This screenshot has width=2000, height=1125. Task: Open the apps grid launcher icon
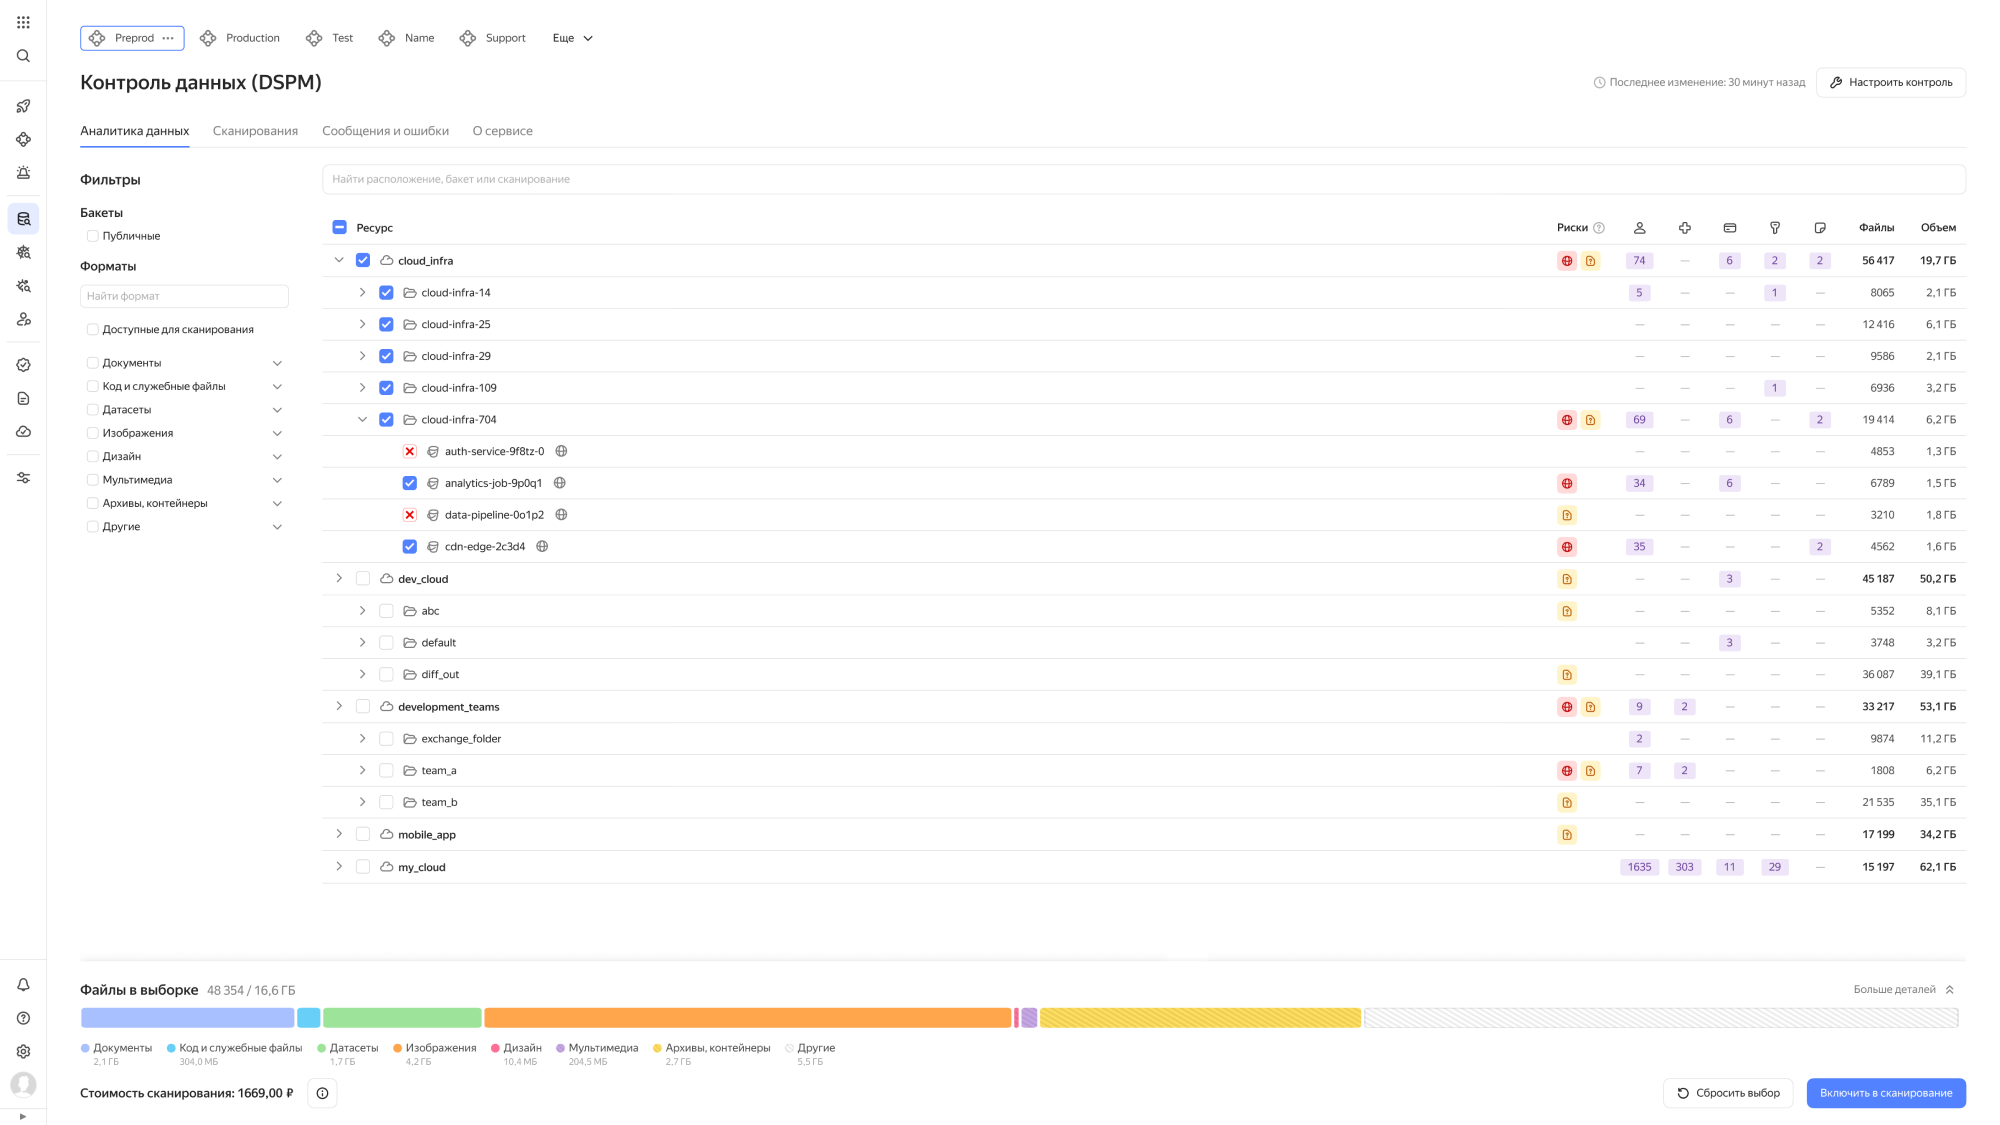point(23,22)
